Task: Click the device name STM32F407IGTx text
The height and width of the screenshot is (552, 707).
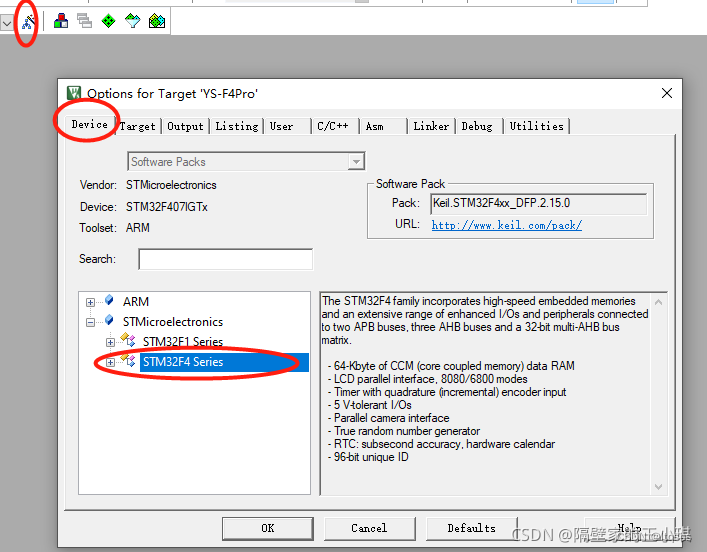Action: (x=166, y=207)
